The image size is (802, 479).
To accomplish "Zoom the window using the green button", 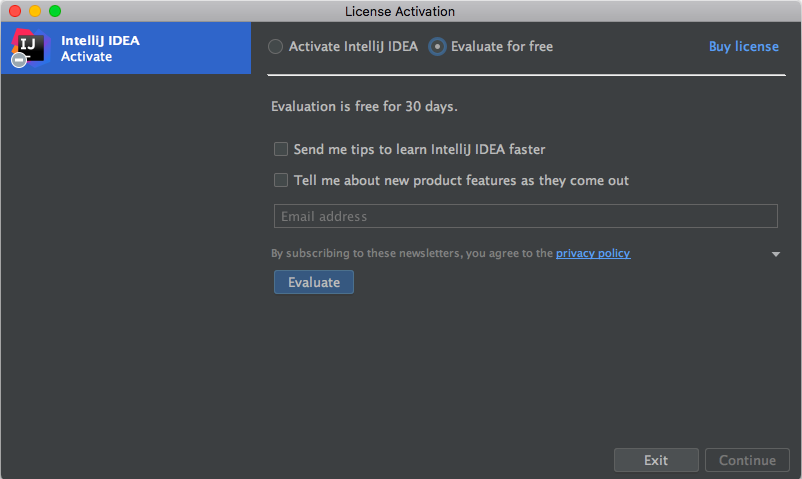I will (x=55, y=11).
